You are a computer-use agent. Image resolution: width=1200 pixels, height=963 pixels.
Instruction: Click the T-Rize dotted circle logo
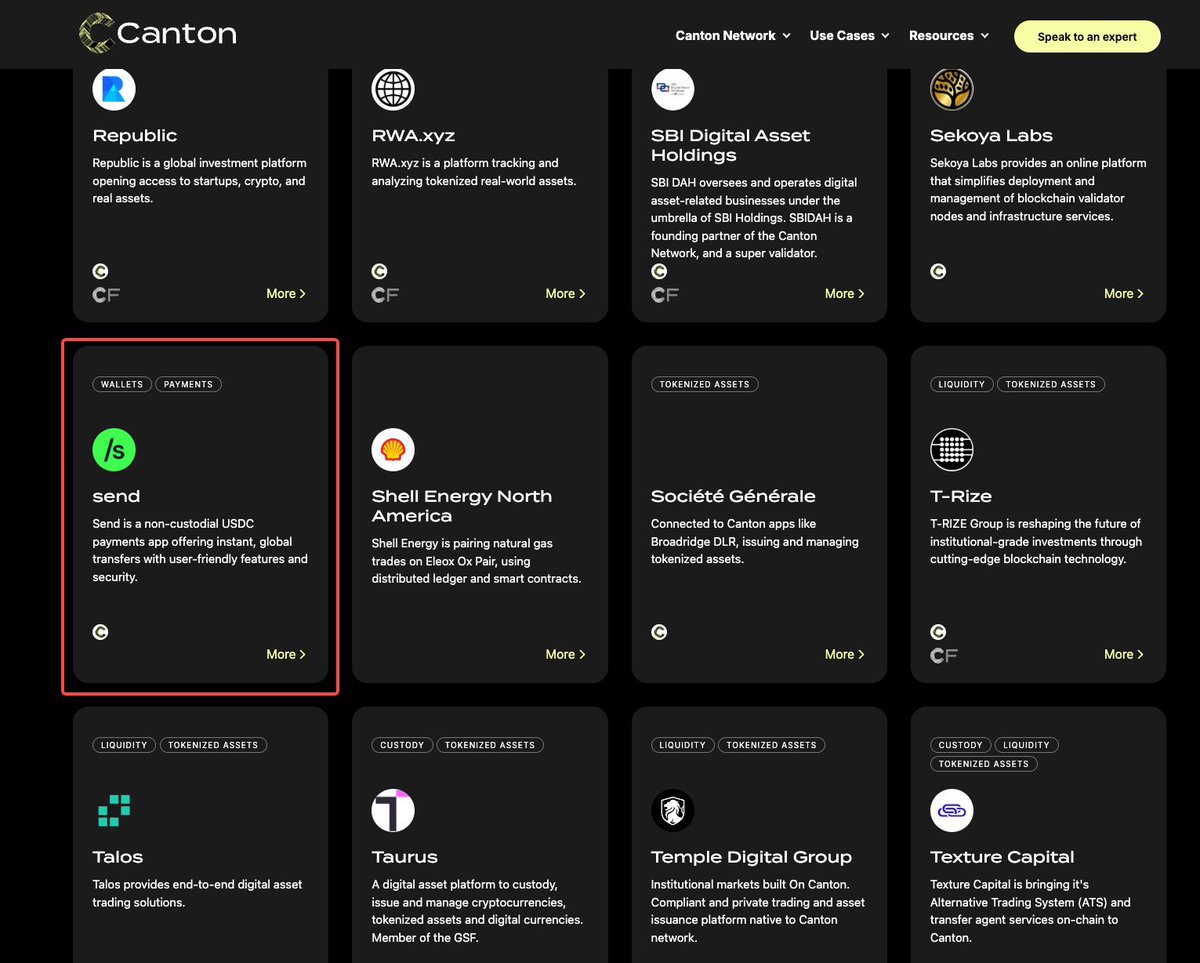(x=951, y=450)
